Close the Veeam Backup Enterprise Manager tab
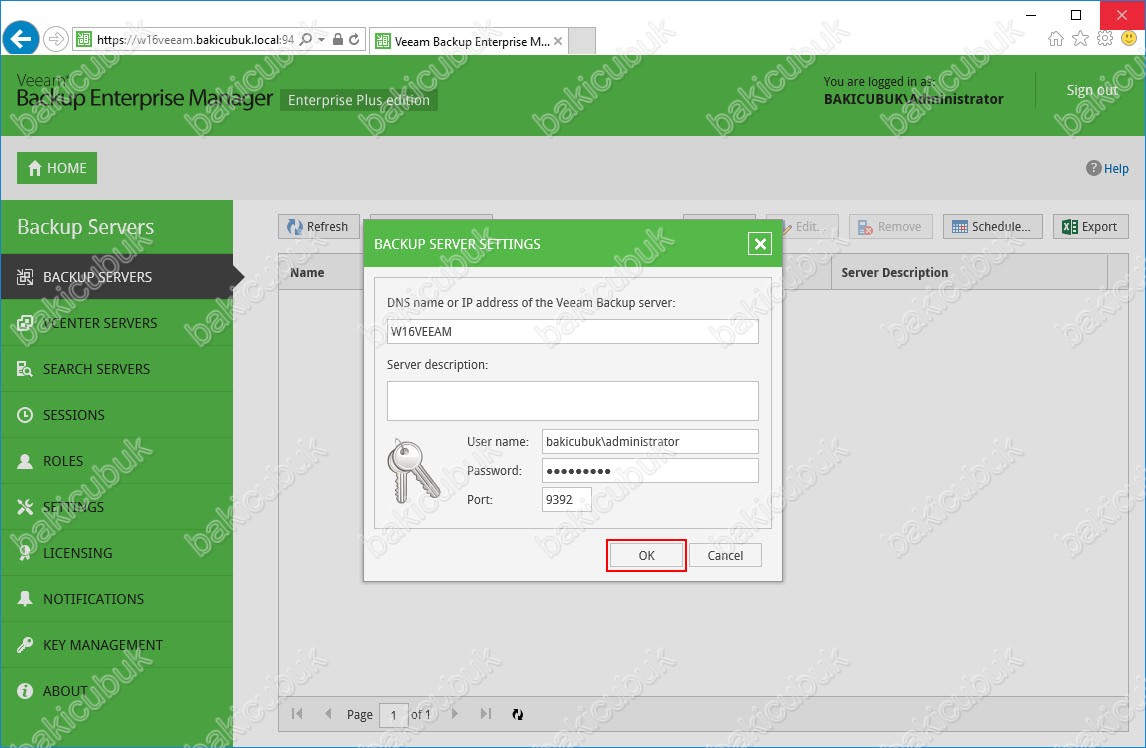The height and width of the screenshot is (748, 1146). pyautogui.click(x=558, y=42)
